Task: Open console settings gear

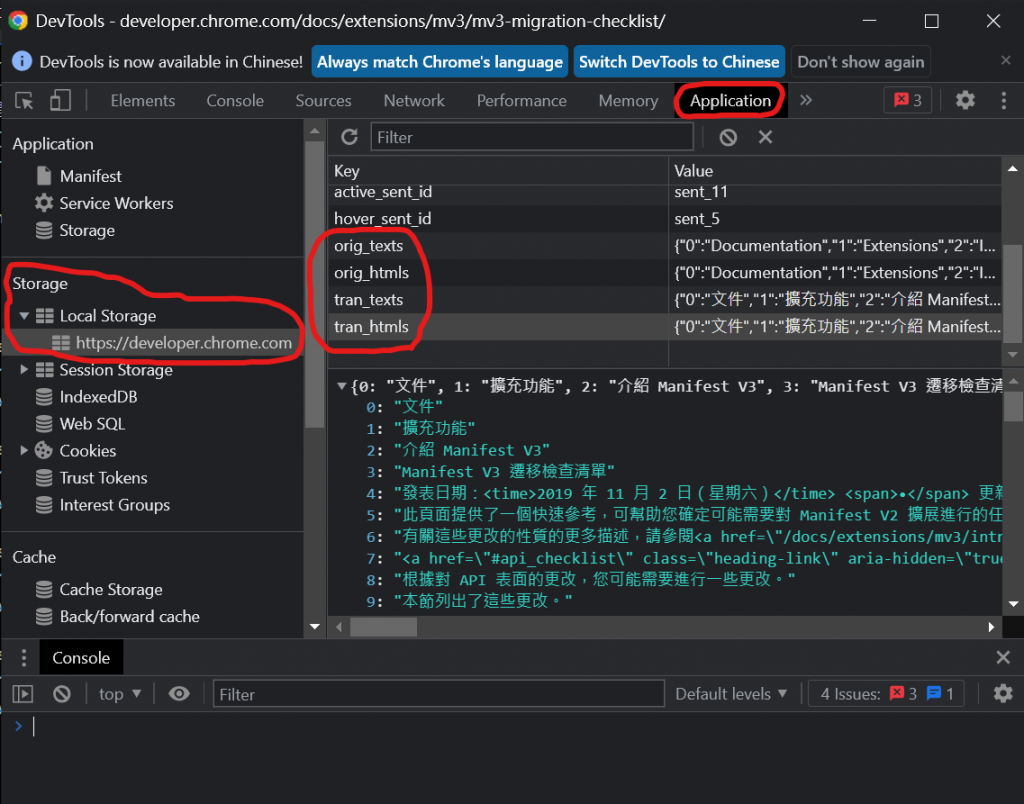Action: pos(1003,693)
